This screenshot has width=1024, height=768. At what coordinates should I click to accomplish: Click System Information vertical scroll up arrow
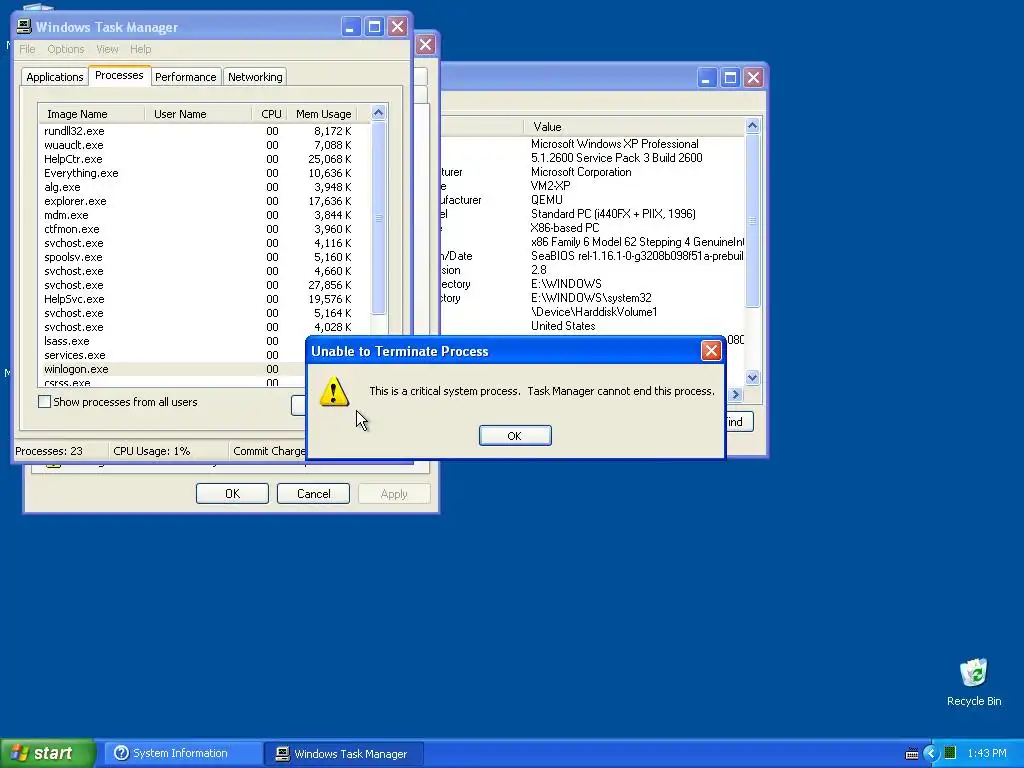tap(752, 125)
